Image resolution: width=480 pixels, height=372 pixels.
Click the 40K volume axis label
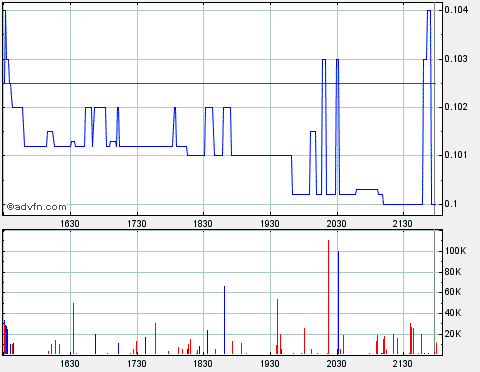point(453,313)
